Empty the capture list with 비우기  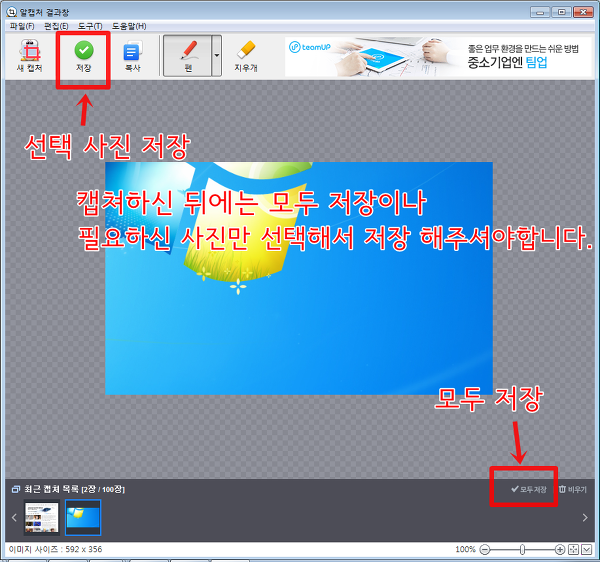(x=573, y=489)
